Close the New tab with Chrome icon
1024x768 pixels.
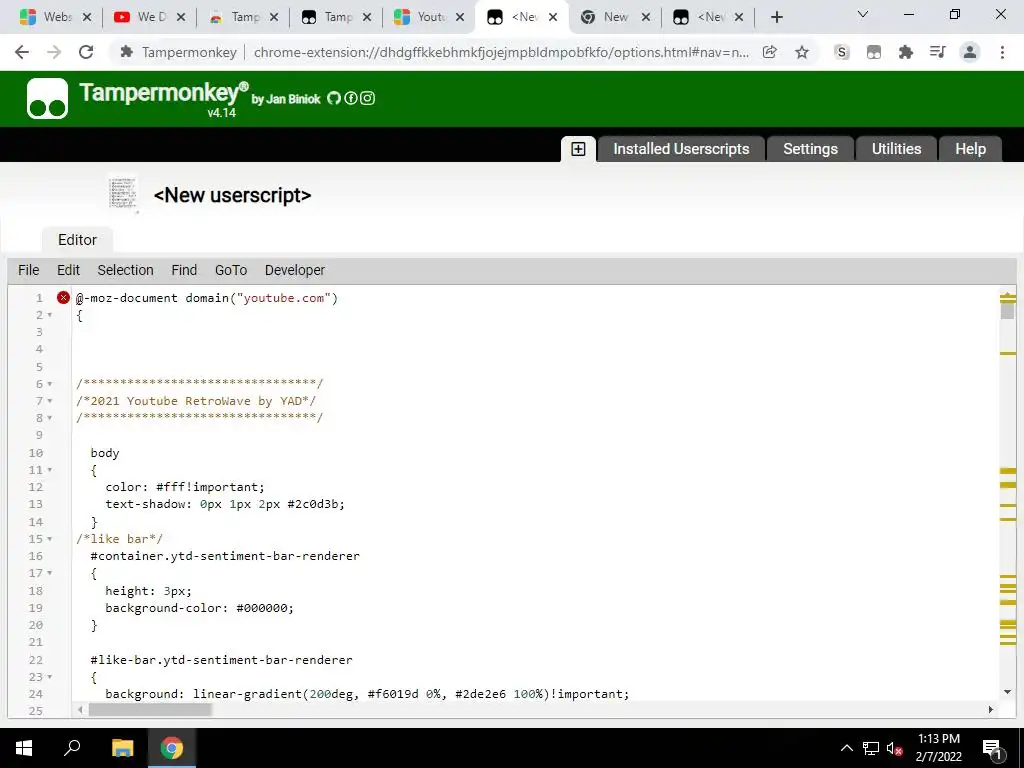(646, 18)
